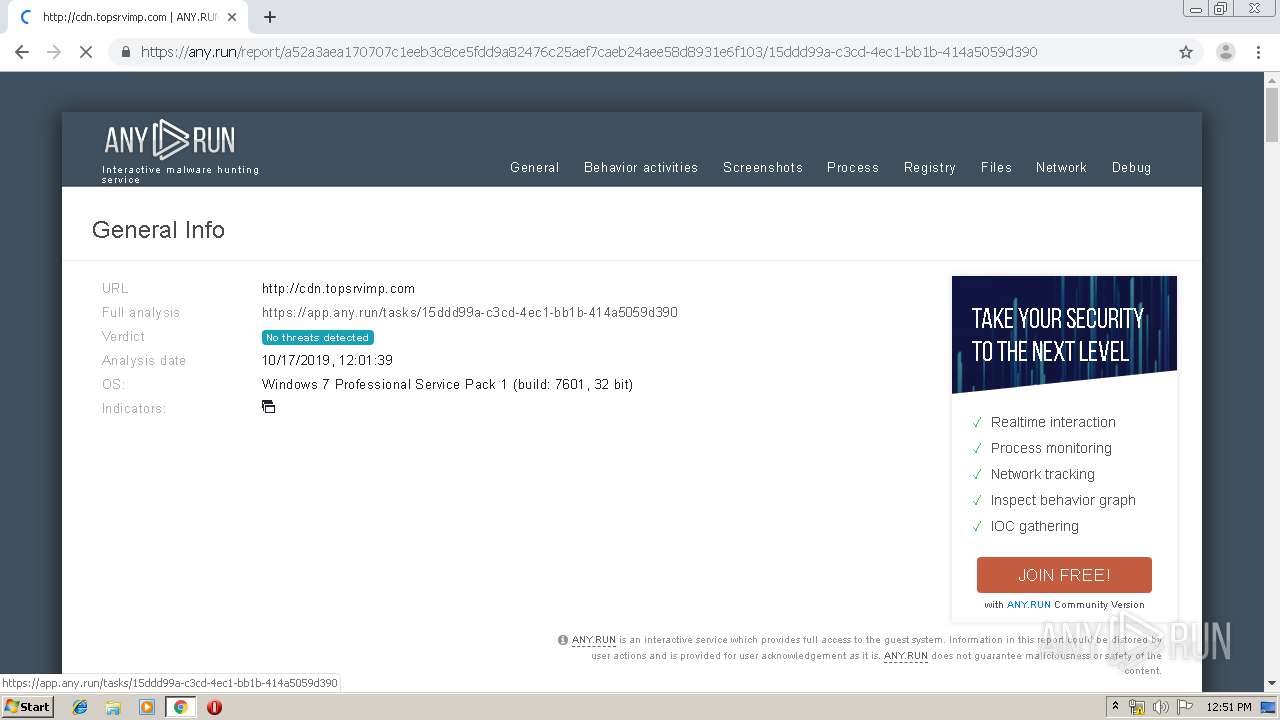Open Process section
Screen dimensions: 1280x720
click(x=853, y=168)
